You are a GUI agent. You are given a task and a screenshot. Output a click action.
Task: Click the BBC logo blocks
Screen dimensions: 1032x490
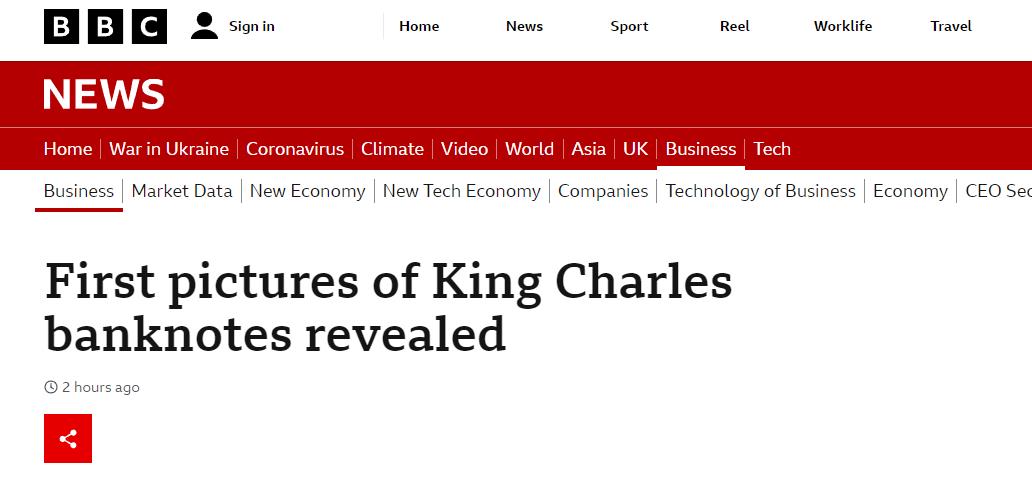(x=105, y=26)
